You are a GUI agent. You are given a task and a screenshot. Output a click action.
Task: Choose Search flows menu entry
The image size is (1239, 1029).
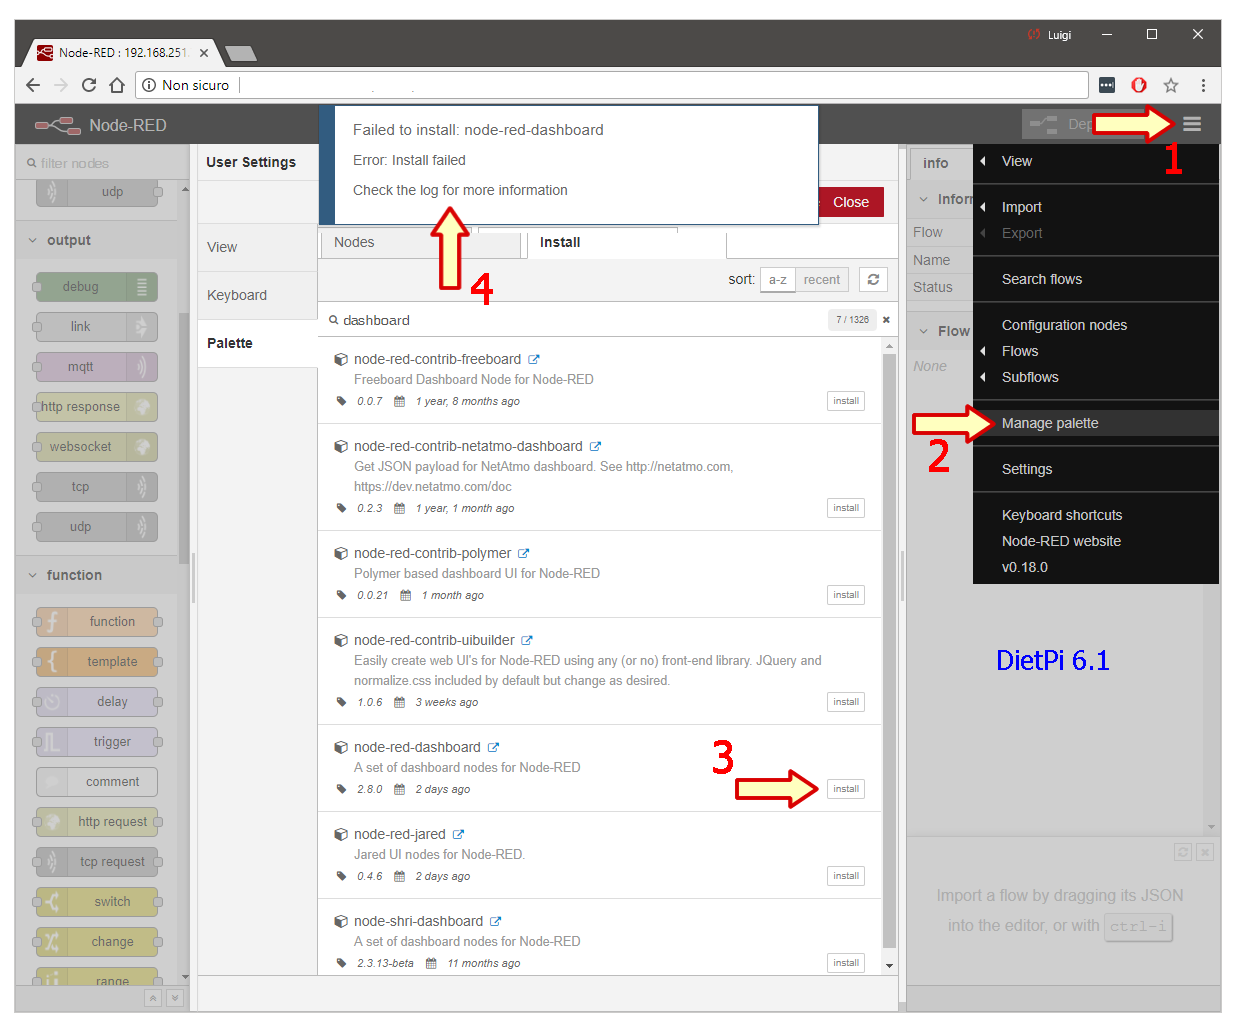click(x=1095, y=279)
